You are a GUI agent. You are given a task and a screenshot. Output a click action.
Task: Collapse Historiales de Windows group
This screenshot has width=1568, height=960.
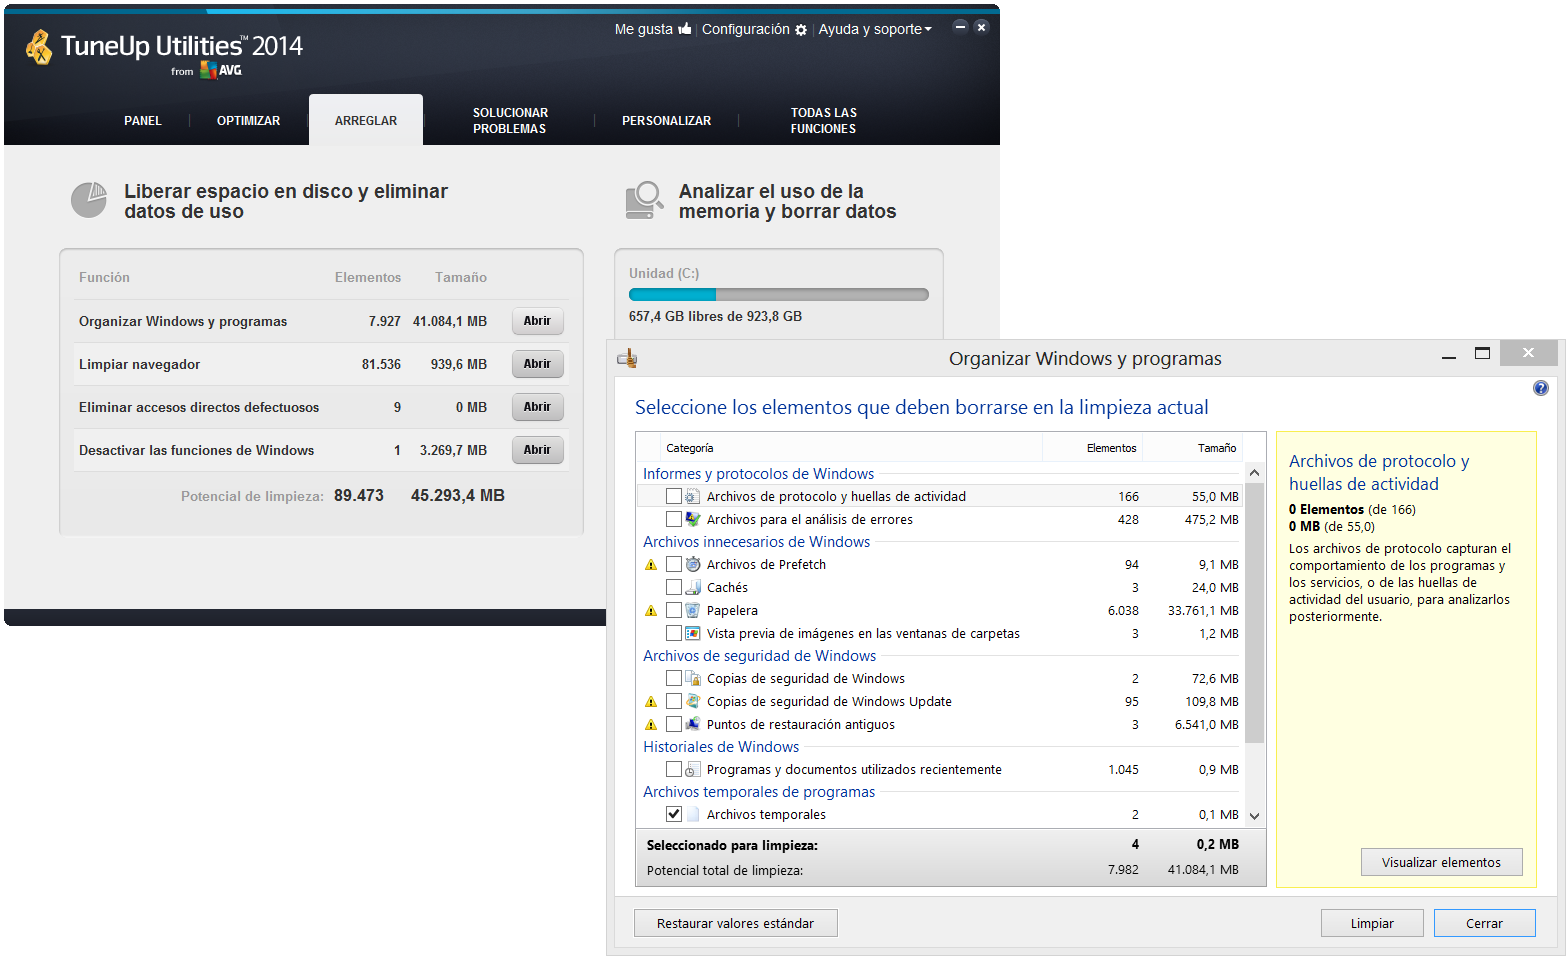click(x=721, y=747)
